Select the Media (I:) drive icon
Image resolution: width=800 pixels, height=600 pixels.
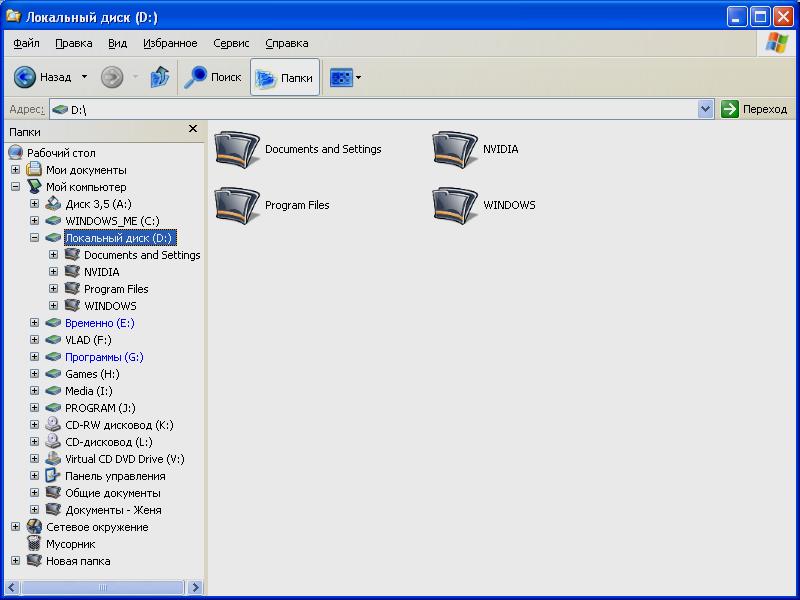point(53,391)
